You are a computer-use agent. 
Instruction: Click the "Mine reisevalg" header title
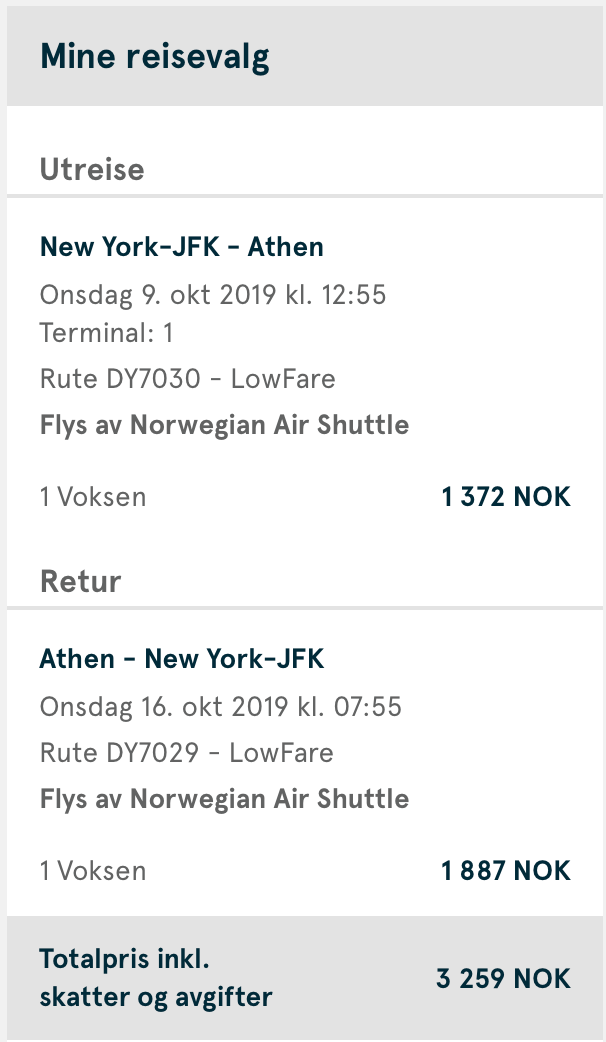point(155,57)
